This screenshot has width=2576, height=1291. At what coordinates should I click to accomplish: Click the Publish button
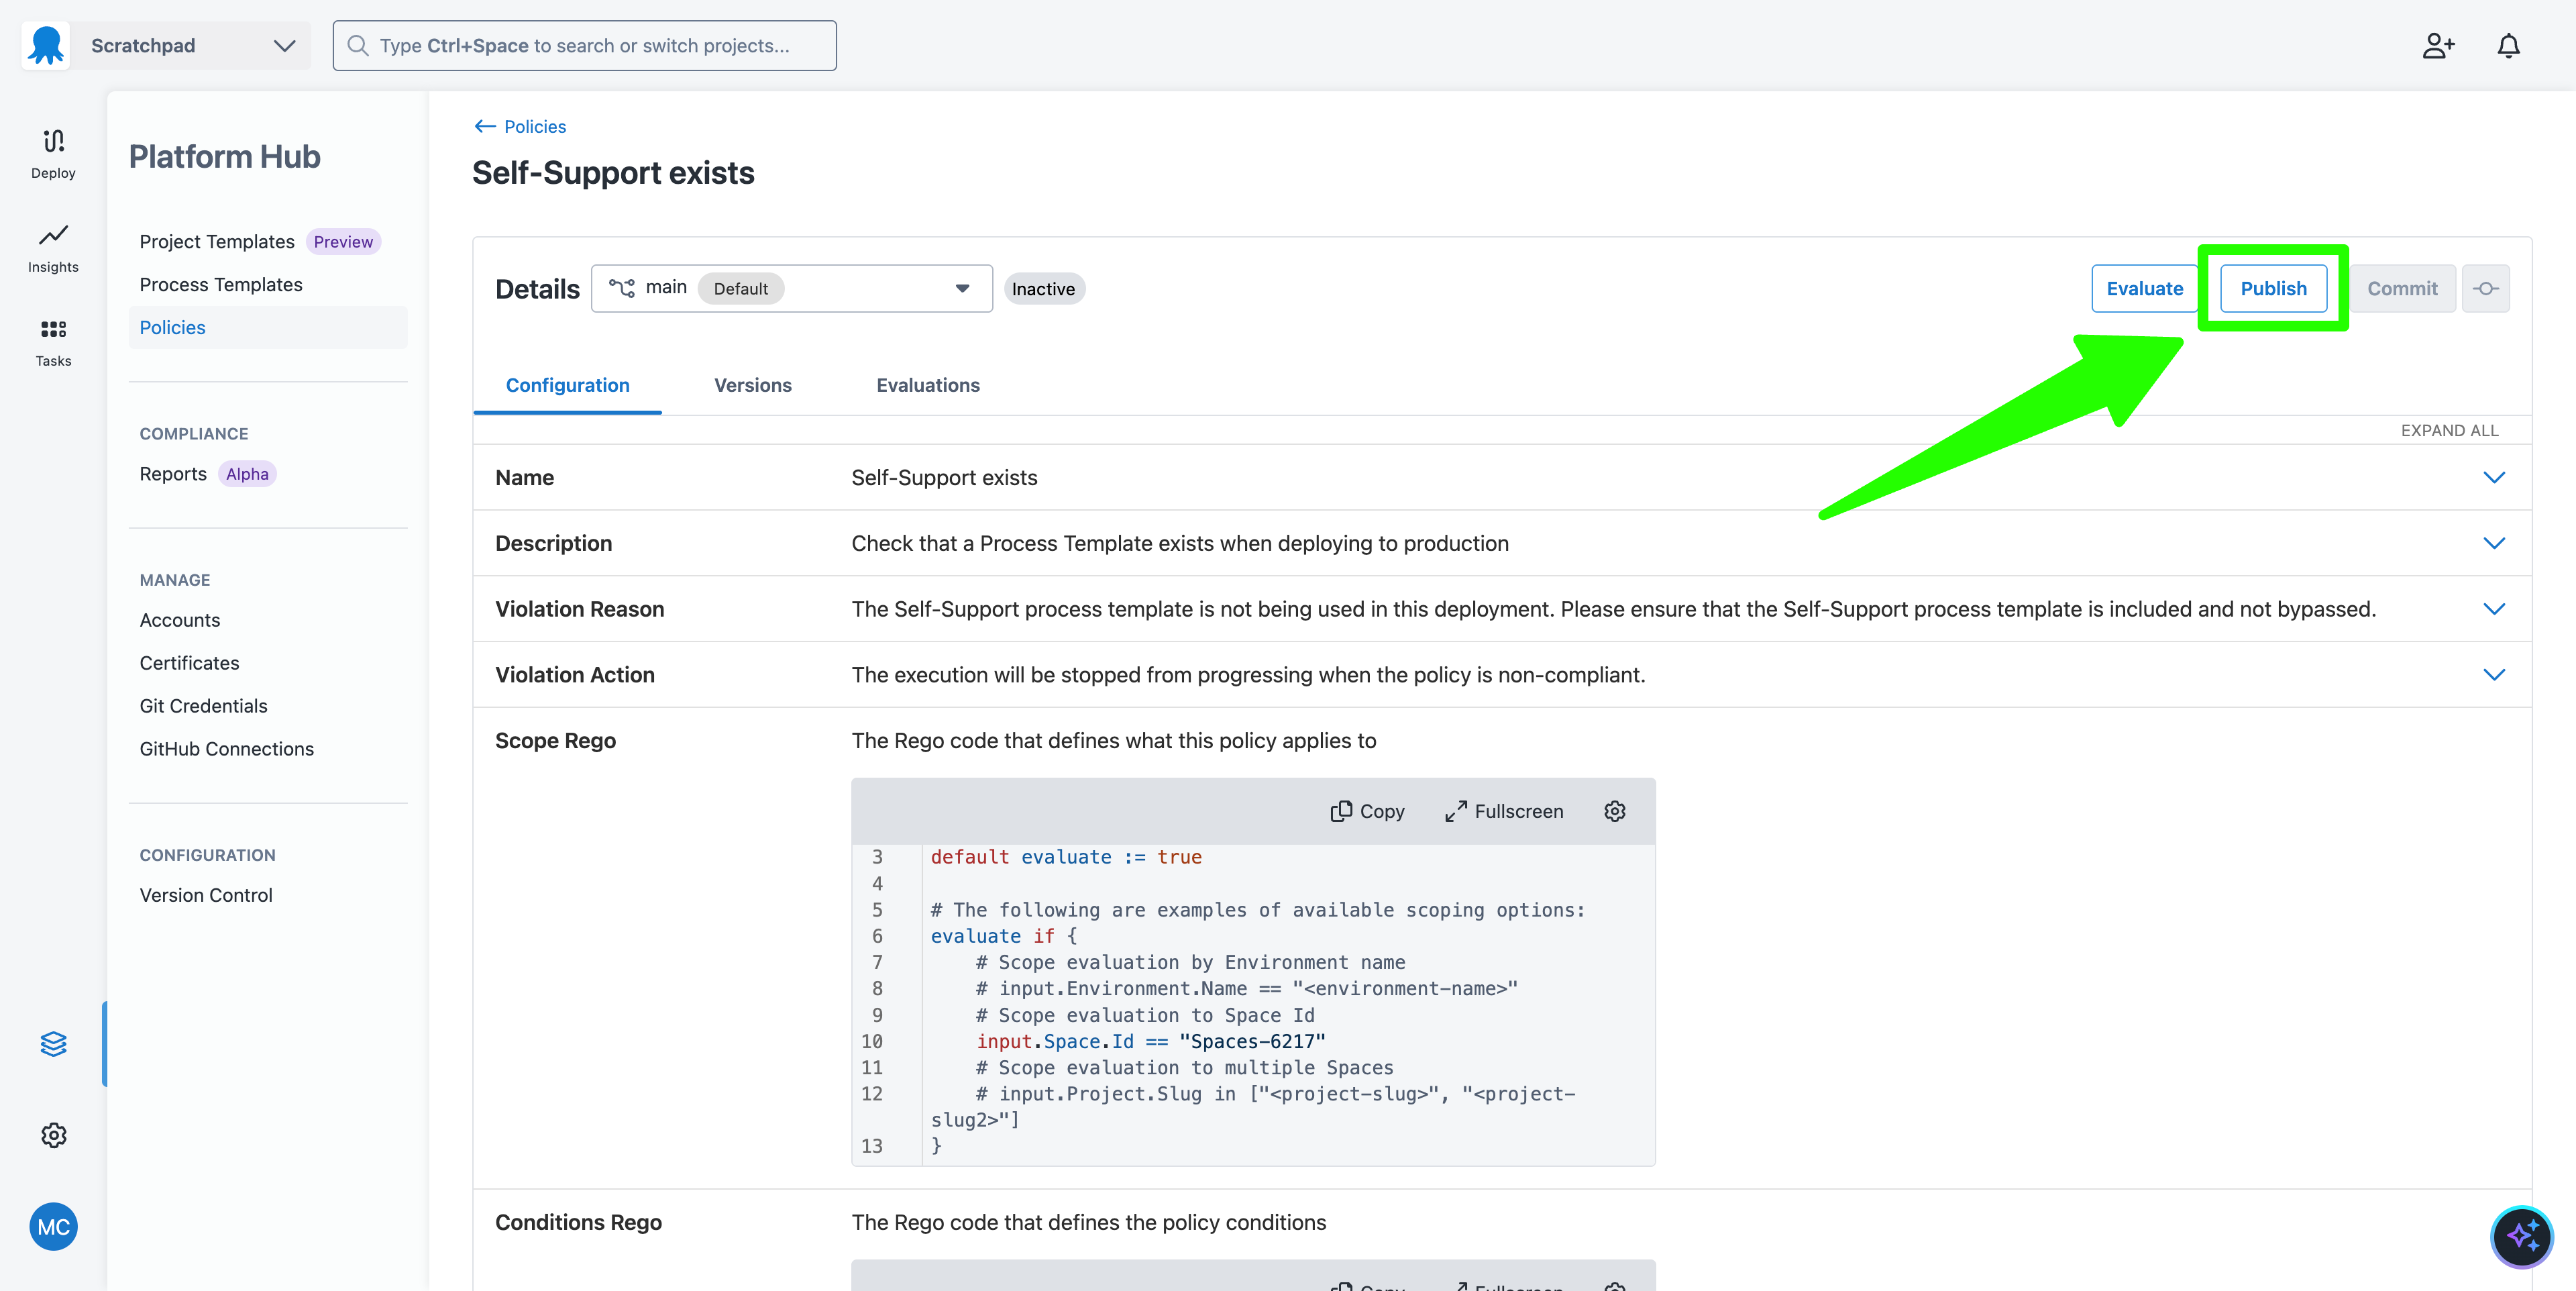coord(2273,289)
